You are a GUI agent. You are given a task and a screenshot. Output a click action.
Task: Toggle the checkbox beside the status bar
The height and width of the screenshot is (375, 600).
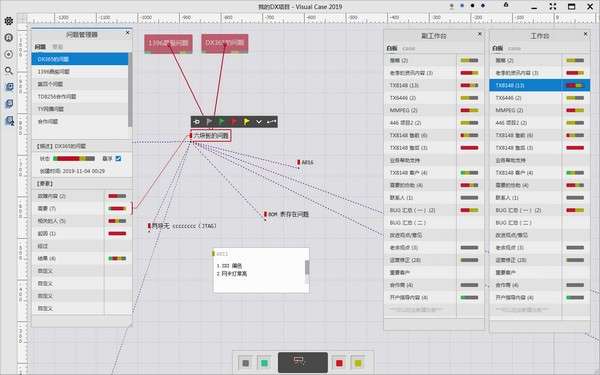click(x=118, y=158)
